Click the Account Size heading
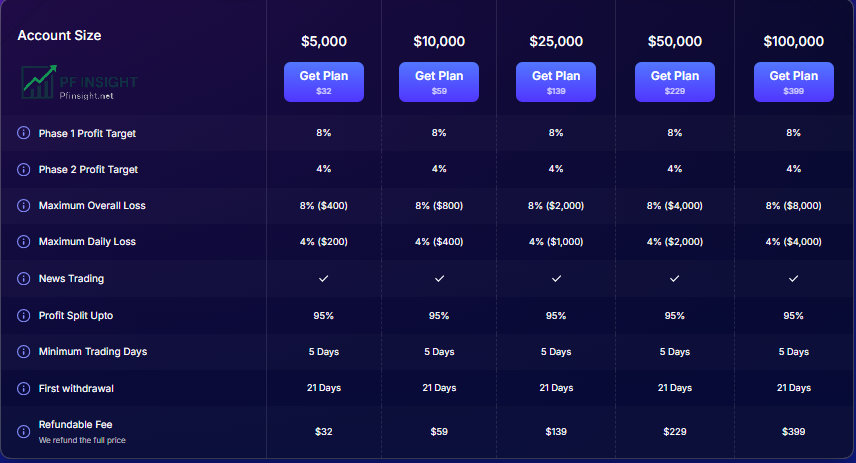Image resolution: width=856 pixels, height=463 pixels. point(60,35)
